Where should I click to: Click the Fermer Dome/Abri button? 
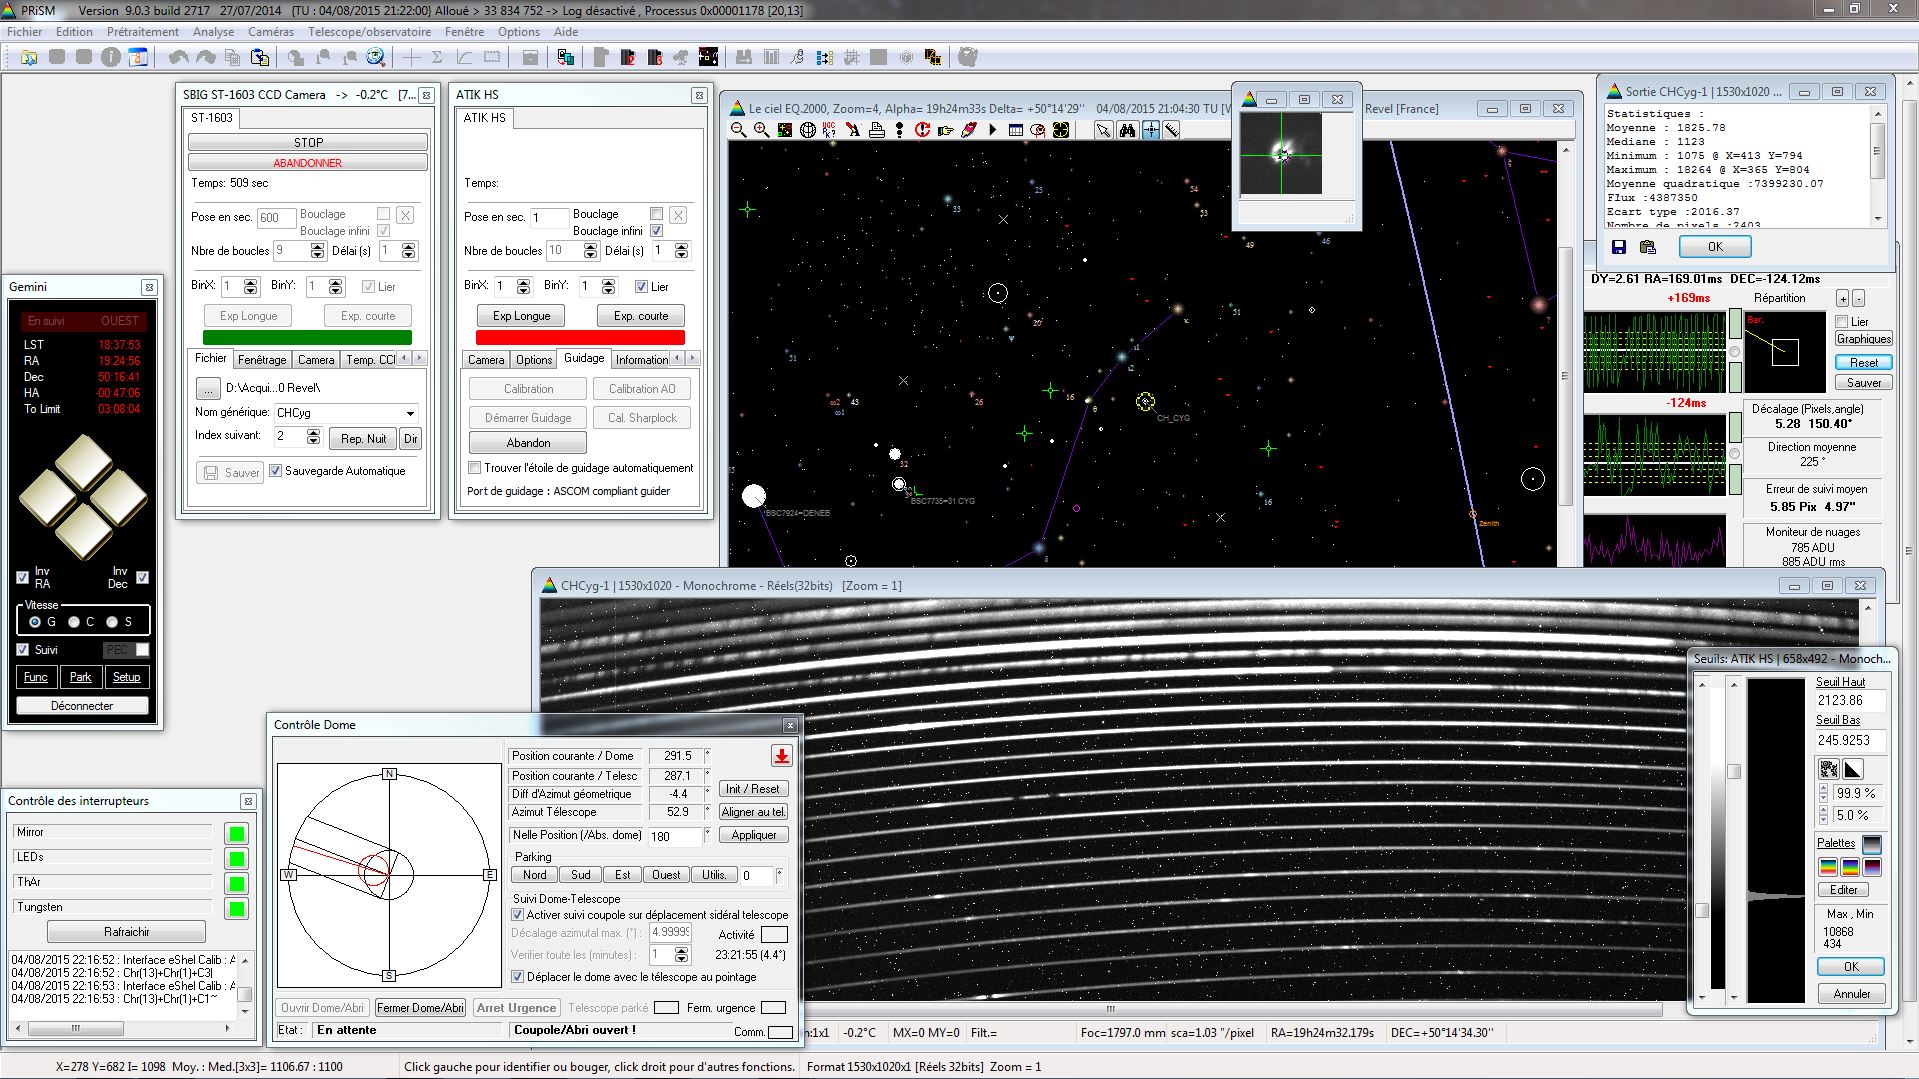coord(420,1008)
